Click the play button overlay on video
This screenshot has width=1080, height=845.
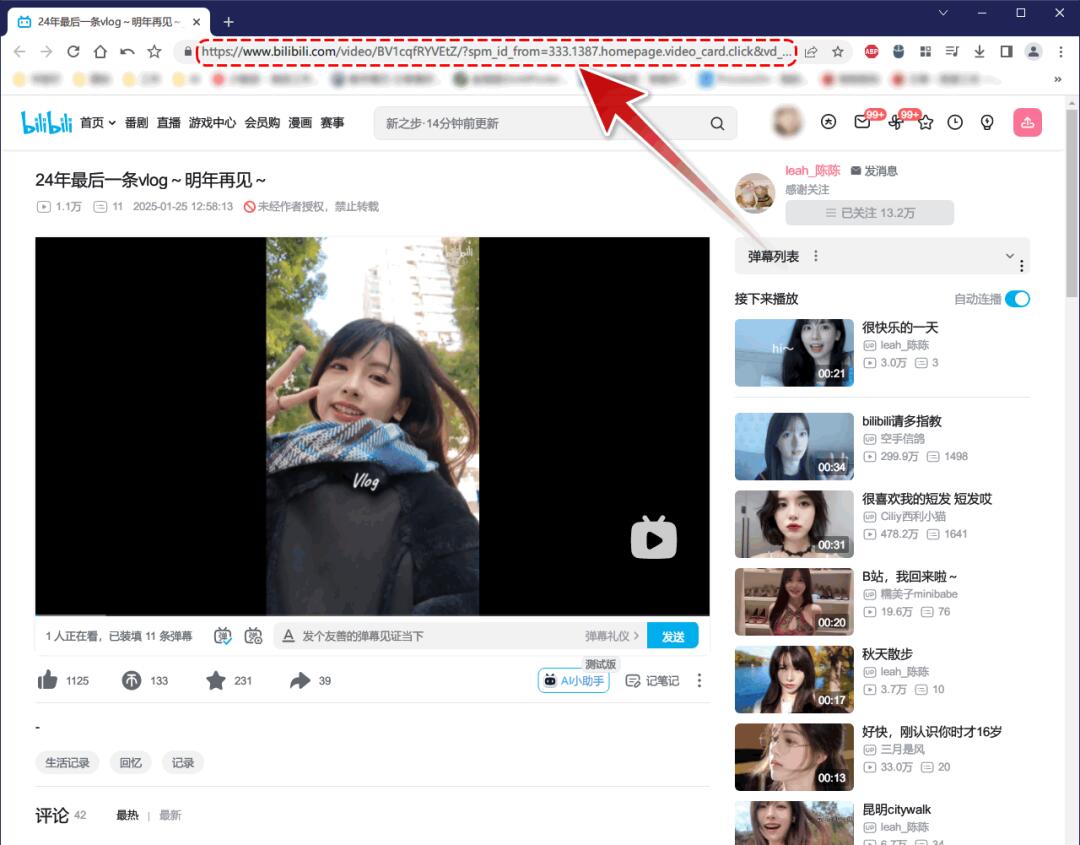(x=654, y=538)
